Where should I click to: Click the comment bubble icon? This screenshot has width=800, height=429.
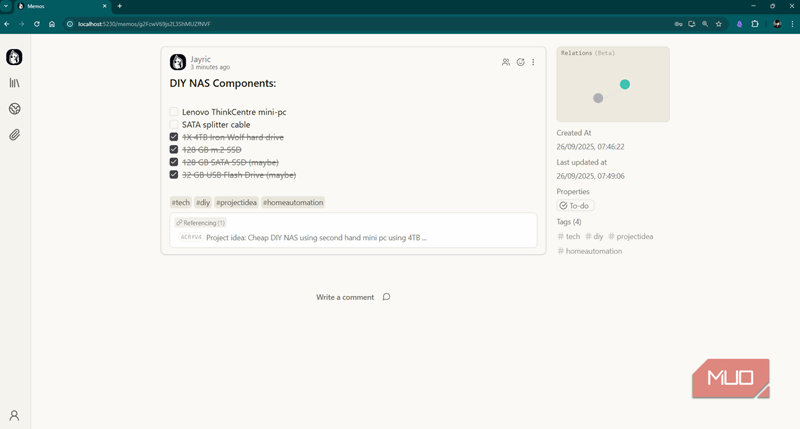click(x=386, y=297)
